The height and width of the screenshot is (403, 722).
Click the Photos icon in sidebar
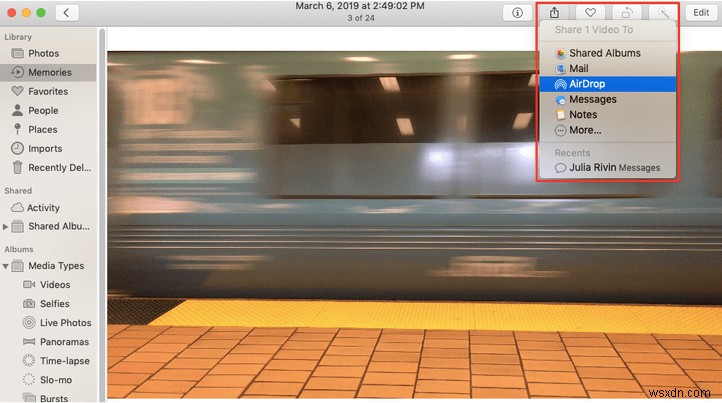tap(17, 53)
